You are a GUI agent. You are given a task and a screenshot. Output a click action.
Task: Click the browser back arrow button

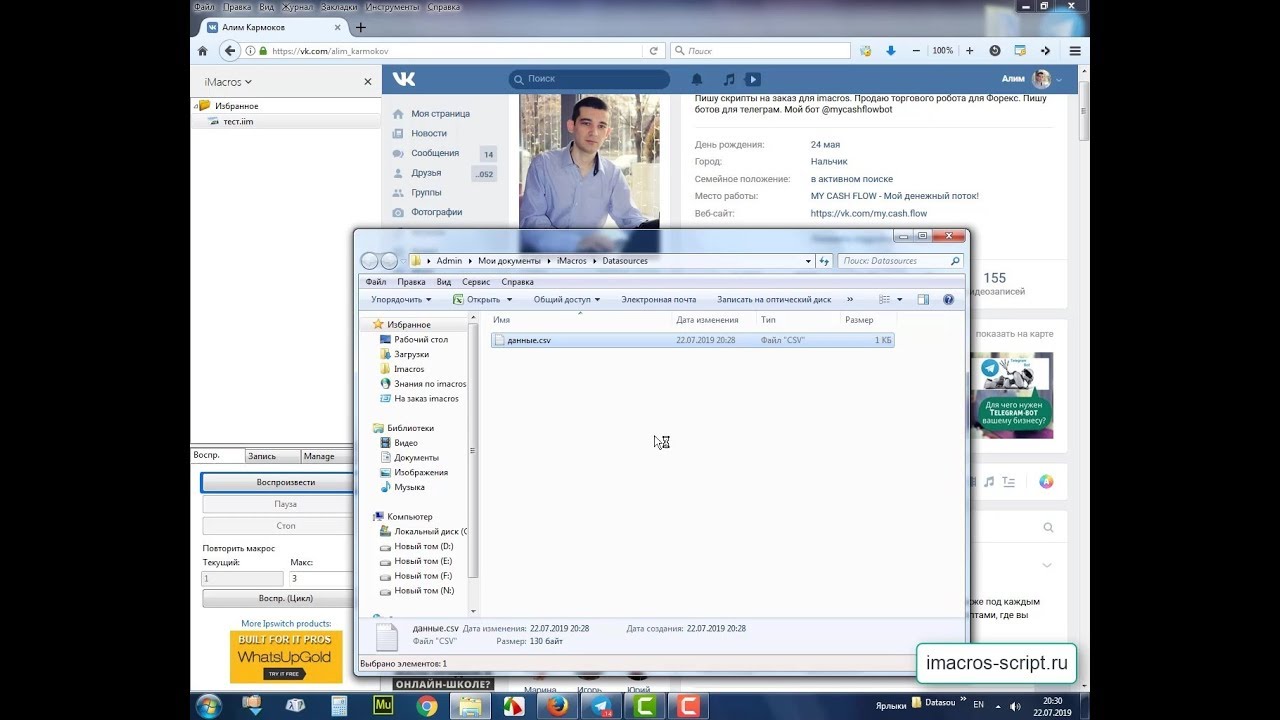pos(230,51)
